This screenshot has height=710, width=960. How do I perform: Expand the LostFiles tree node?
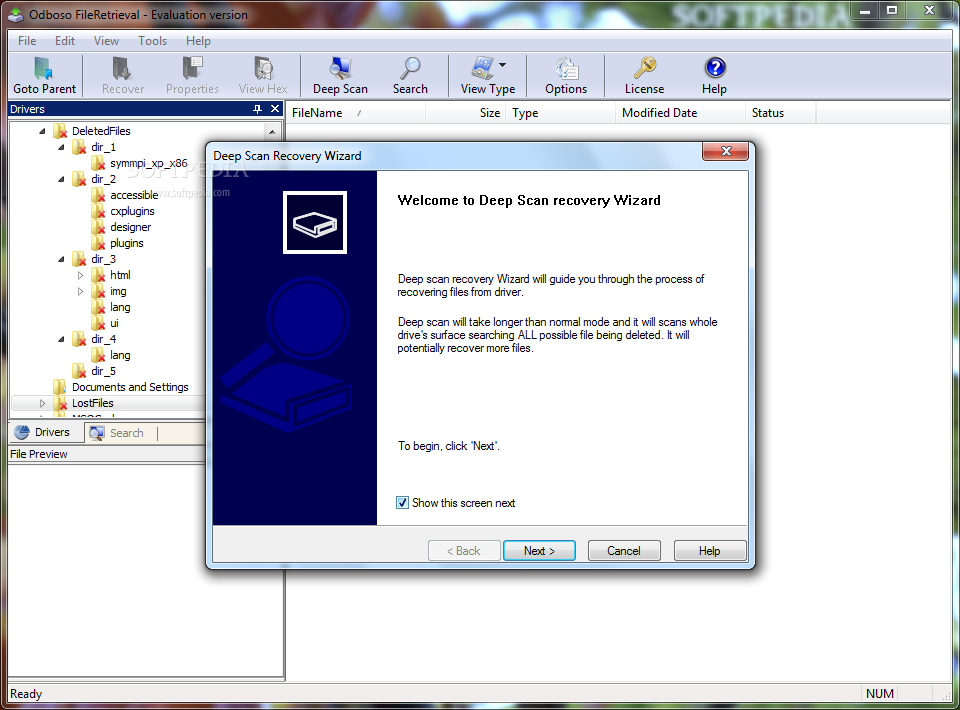pos(42,403)
